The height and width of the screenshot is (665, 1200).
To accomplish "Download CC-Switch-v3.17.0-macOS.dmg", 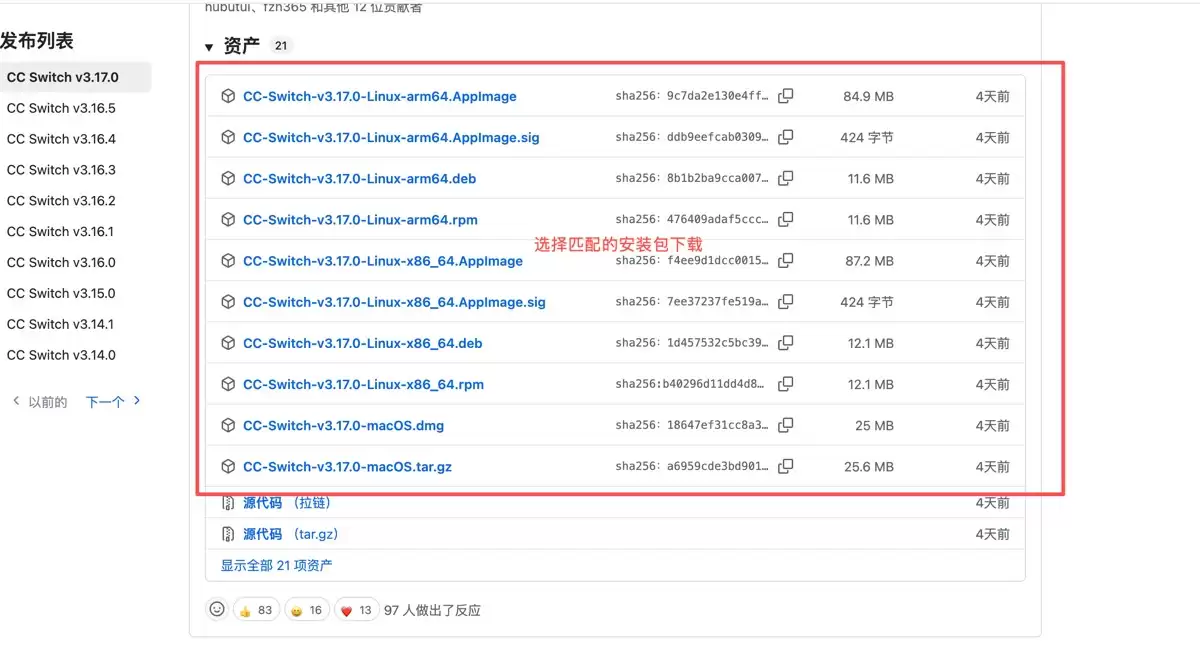I will click(x=344, y=425).
